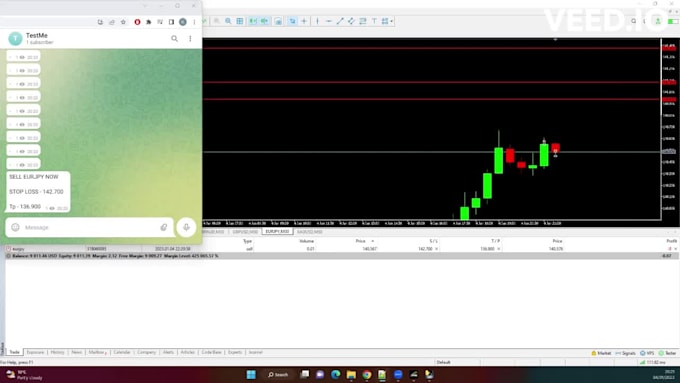The image size is (680, 383).
Task: Click the Volume column header
Action: (x=307, y=241)
